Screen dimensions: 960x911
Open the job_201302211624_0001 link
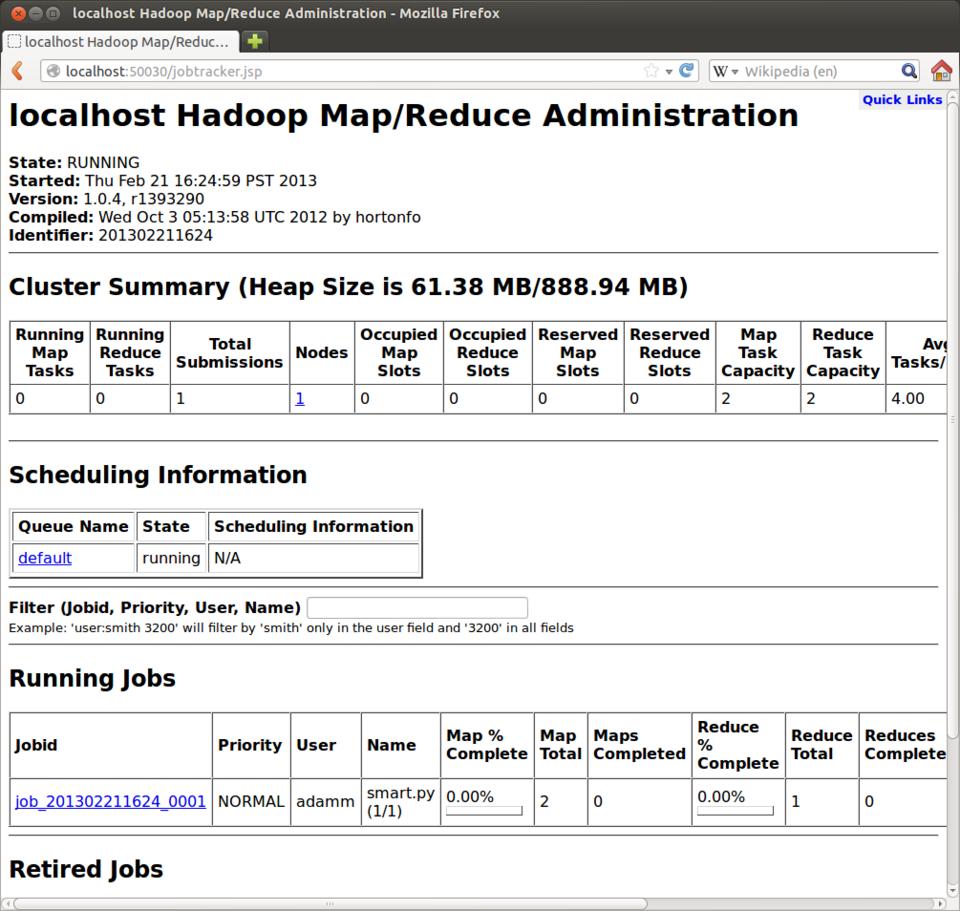click(110, 801)
